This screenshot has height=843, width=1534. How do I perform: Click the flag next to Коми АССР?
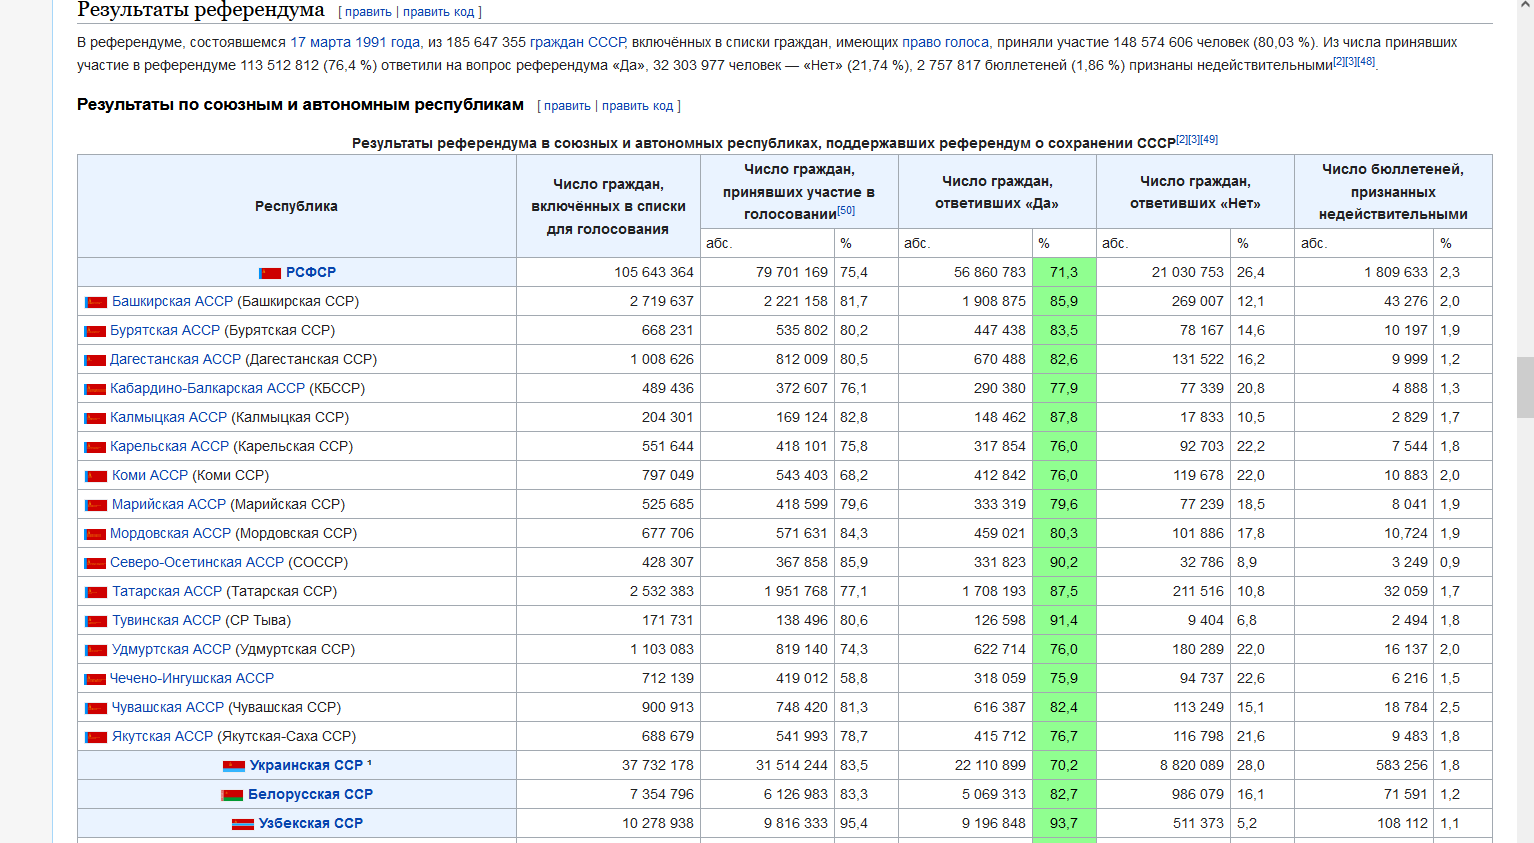(96, 476)
